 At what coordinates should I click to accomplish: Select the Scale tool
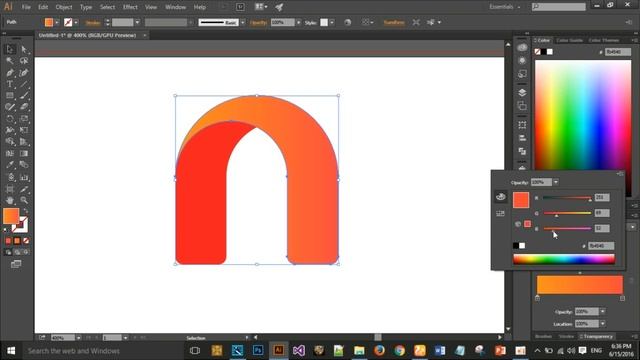(24, 119)
